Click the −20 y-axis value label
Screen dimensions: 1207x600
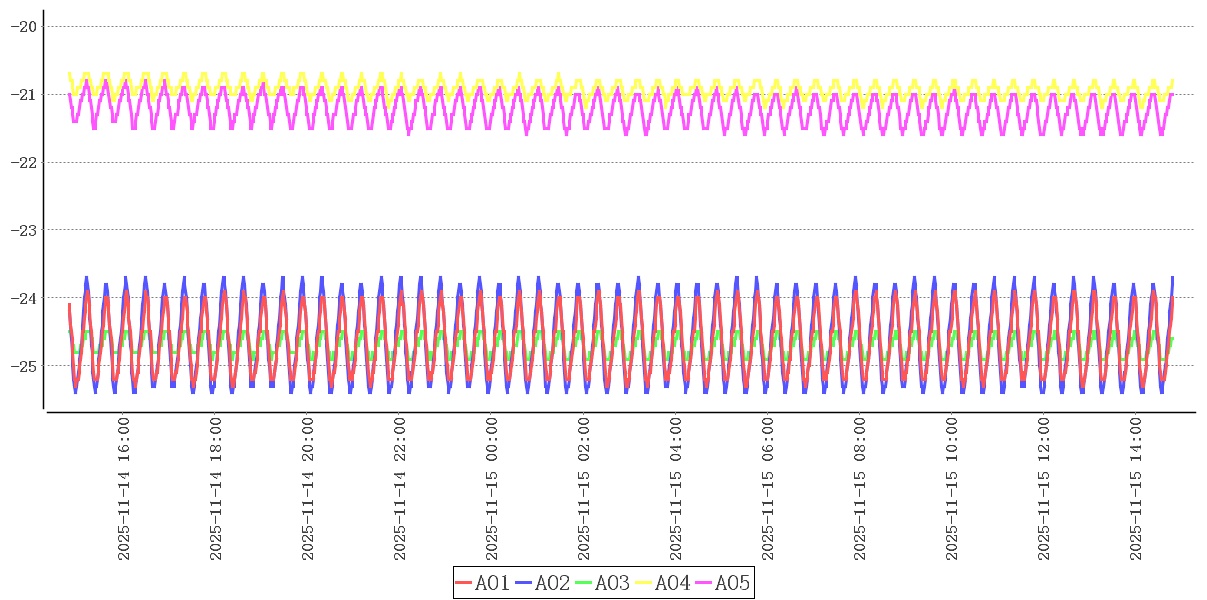point(22,26)
